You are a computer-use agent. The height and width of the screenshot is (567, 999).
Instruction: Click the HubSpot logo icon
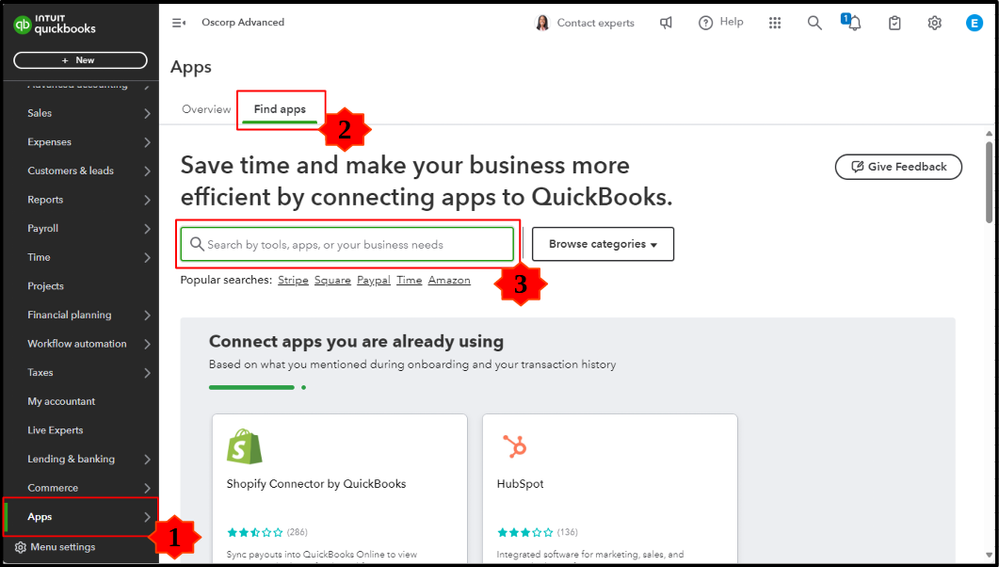[514, 447]
